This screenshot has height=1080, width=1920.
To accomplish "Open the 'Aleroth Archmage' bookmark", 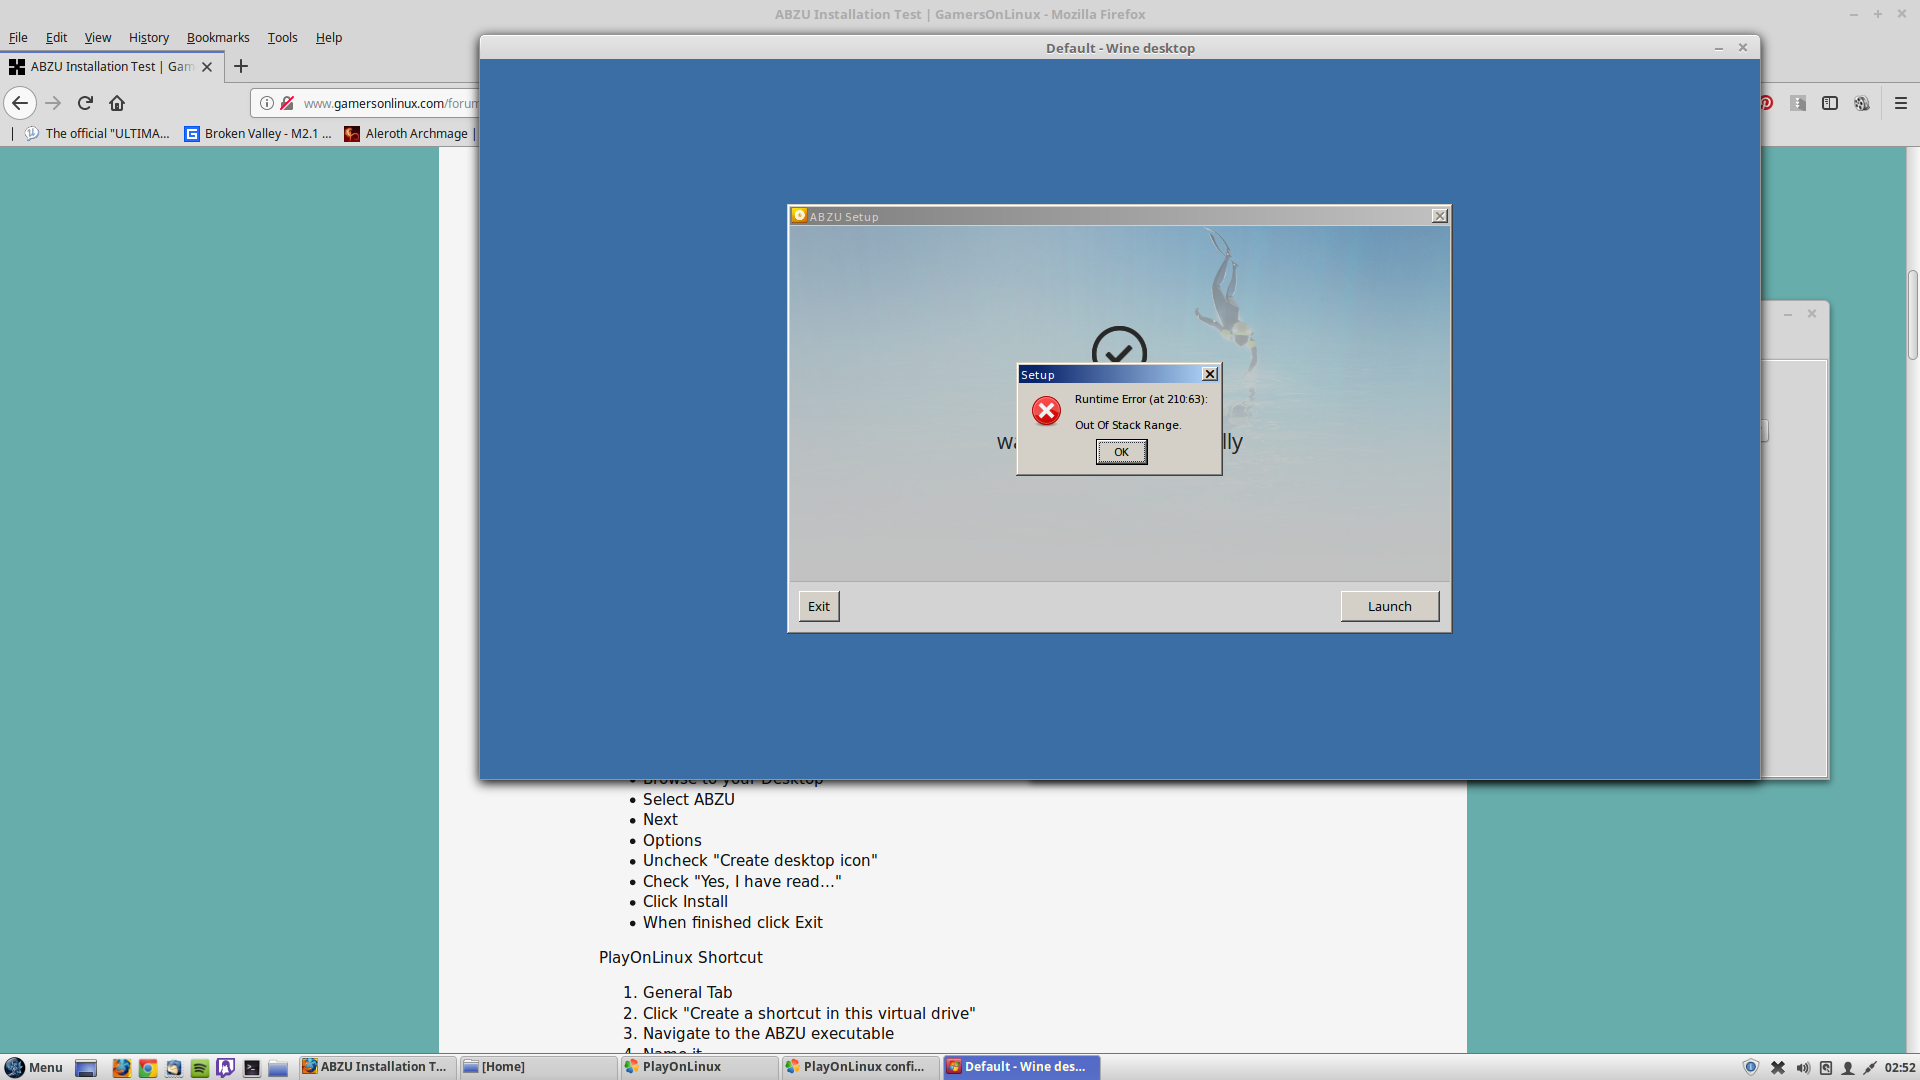I will pyautogui.click(x=406, y=133).
